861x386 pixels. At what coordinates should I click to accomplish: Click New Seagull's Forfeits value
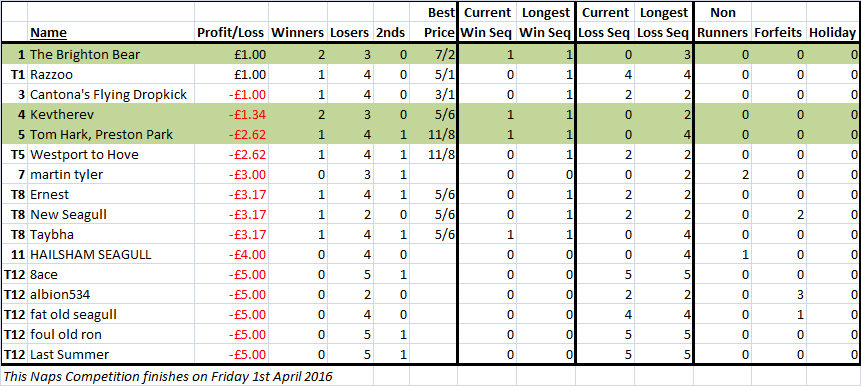[x=779, y=215]
